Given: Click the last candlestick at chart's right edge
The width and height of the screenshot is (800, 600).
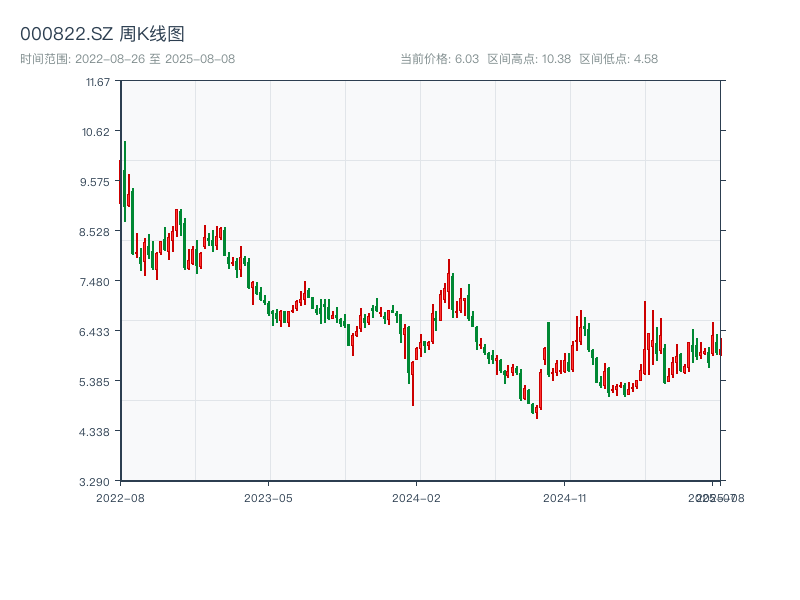Looking at the screenshot, I should click(719, 346).
